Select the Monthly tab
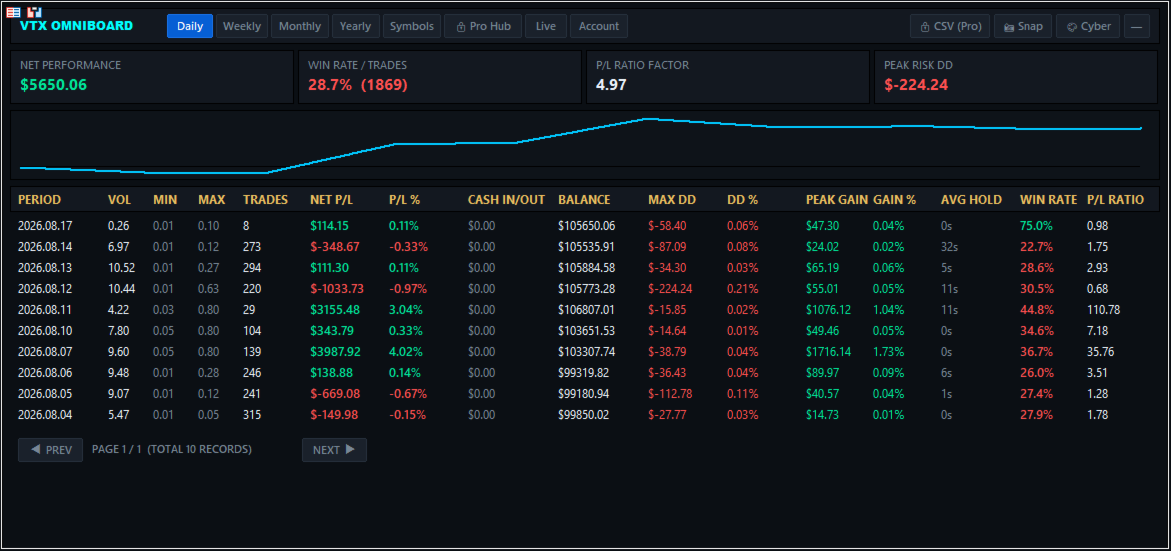The height and width of the screenshot is (551, 1171). pyautogui.click(x=299, y=26)
